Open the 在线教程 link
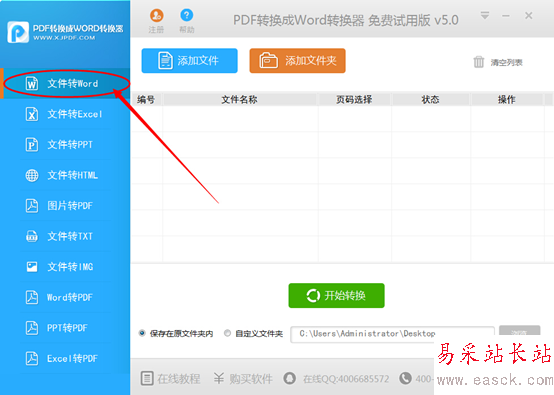Image resolution: width=554 pixels, height=395 pixels. (x=179, y=379)
